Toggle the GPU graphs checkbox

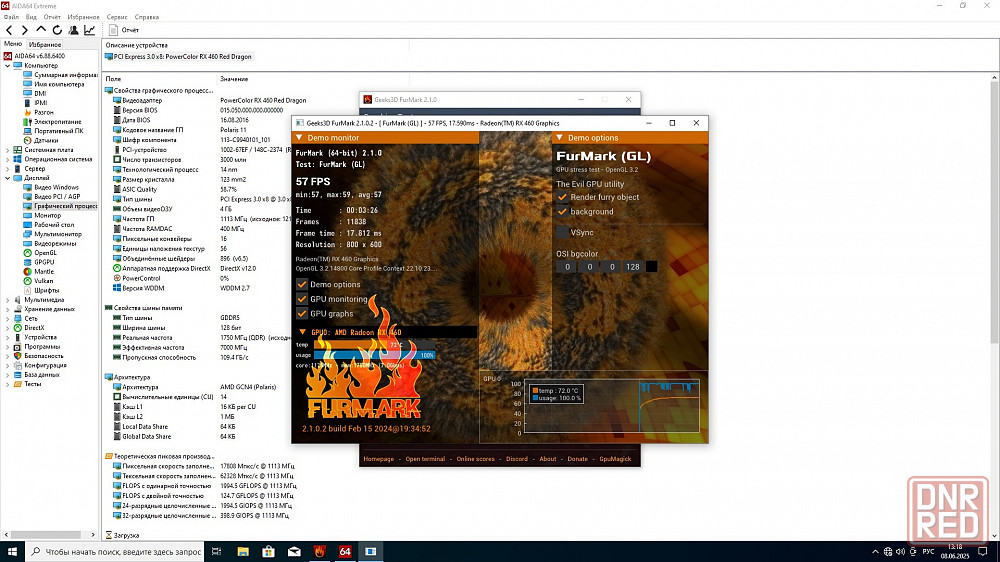pyautogui.click(x=302, y=314)
